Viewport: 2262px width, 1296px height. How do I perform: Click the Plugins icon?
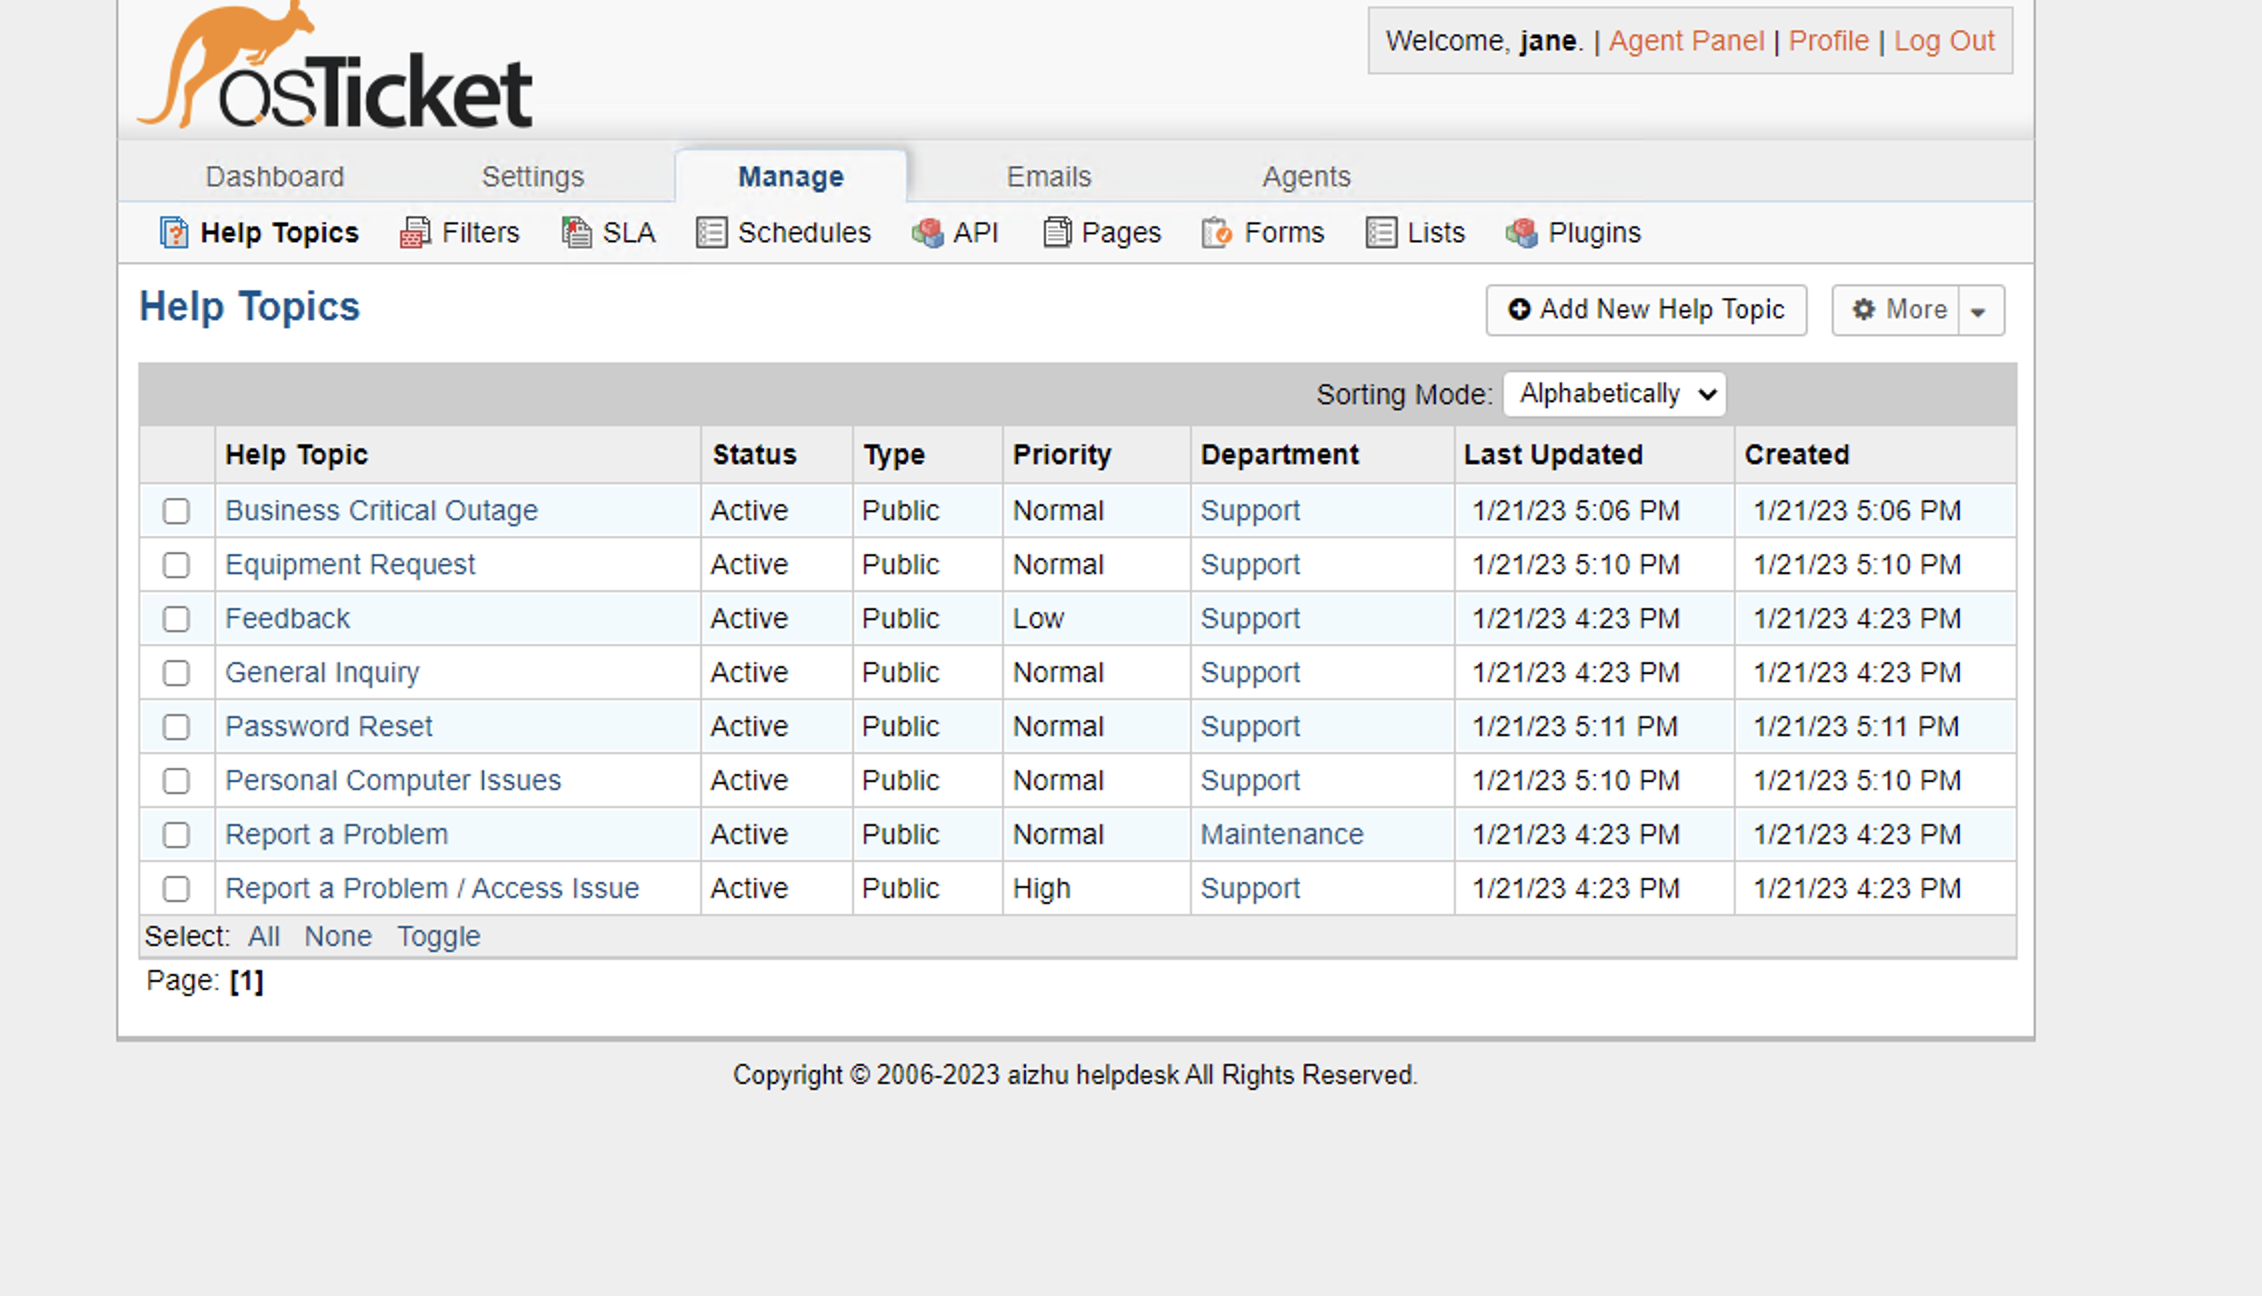(x=1522, y=232)
